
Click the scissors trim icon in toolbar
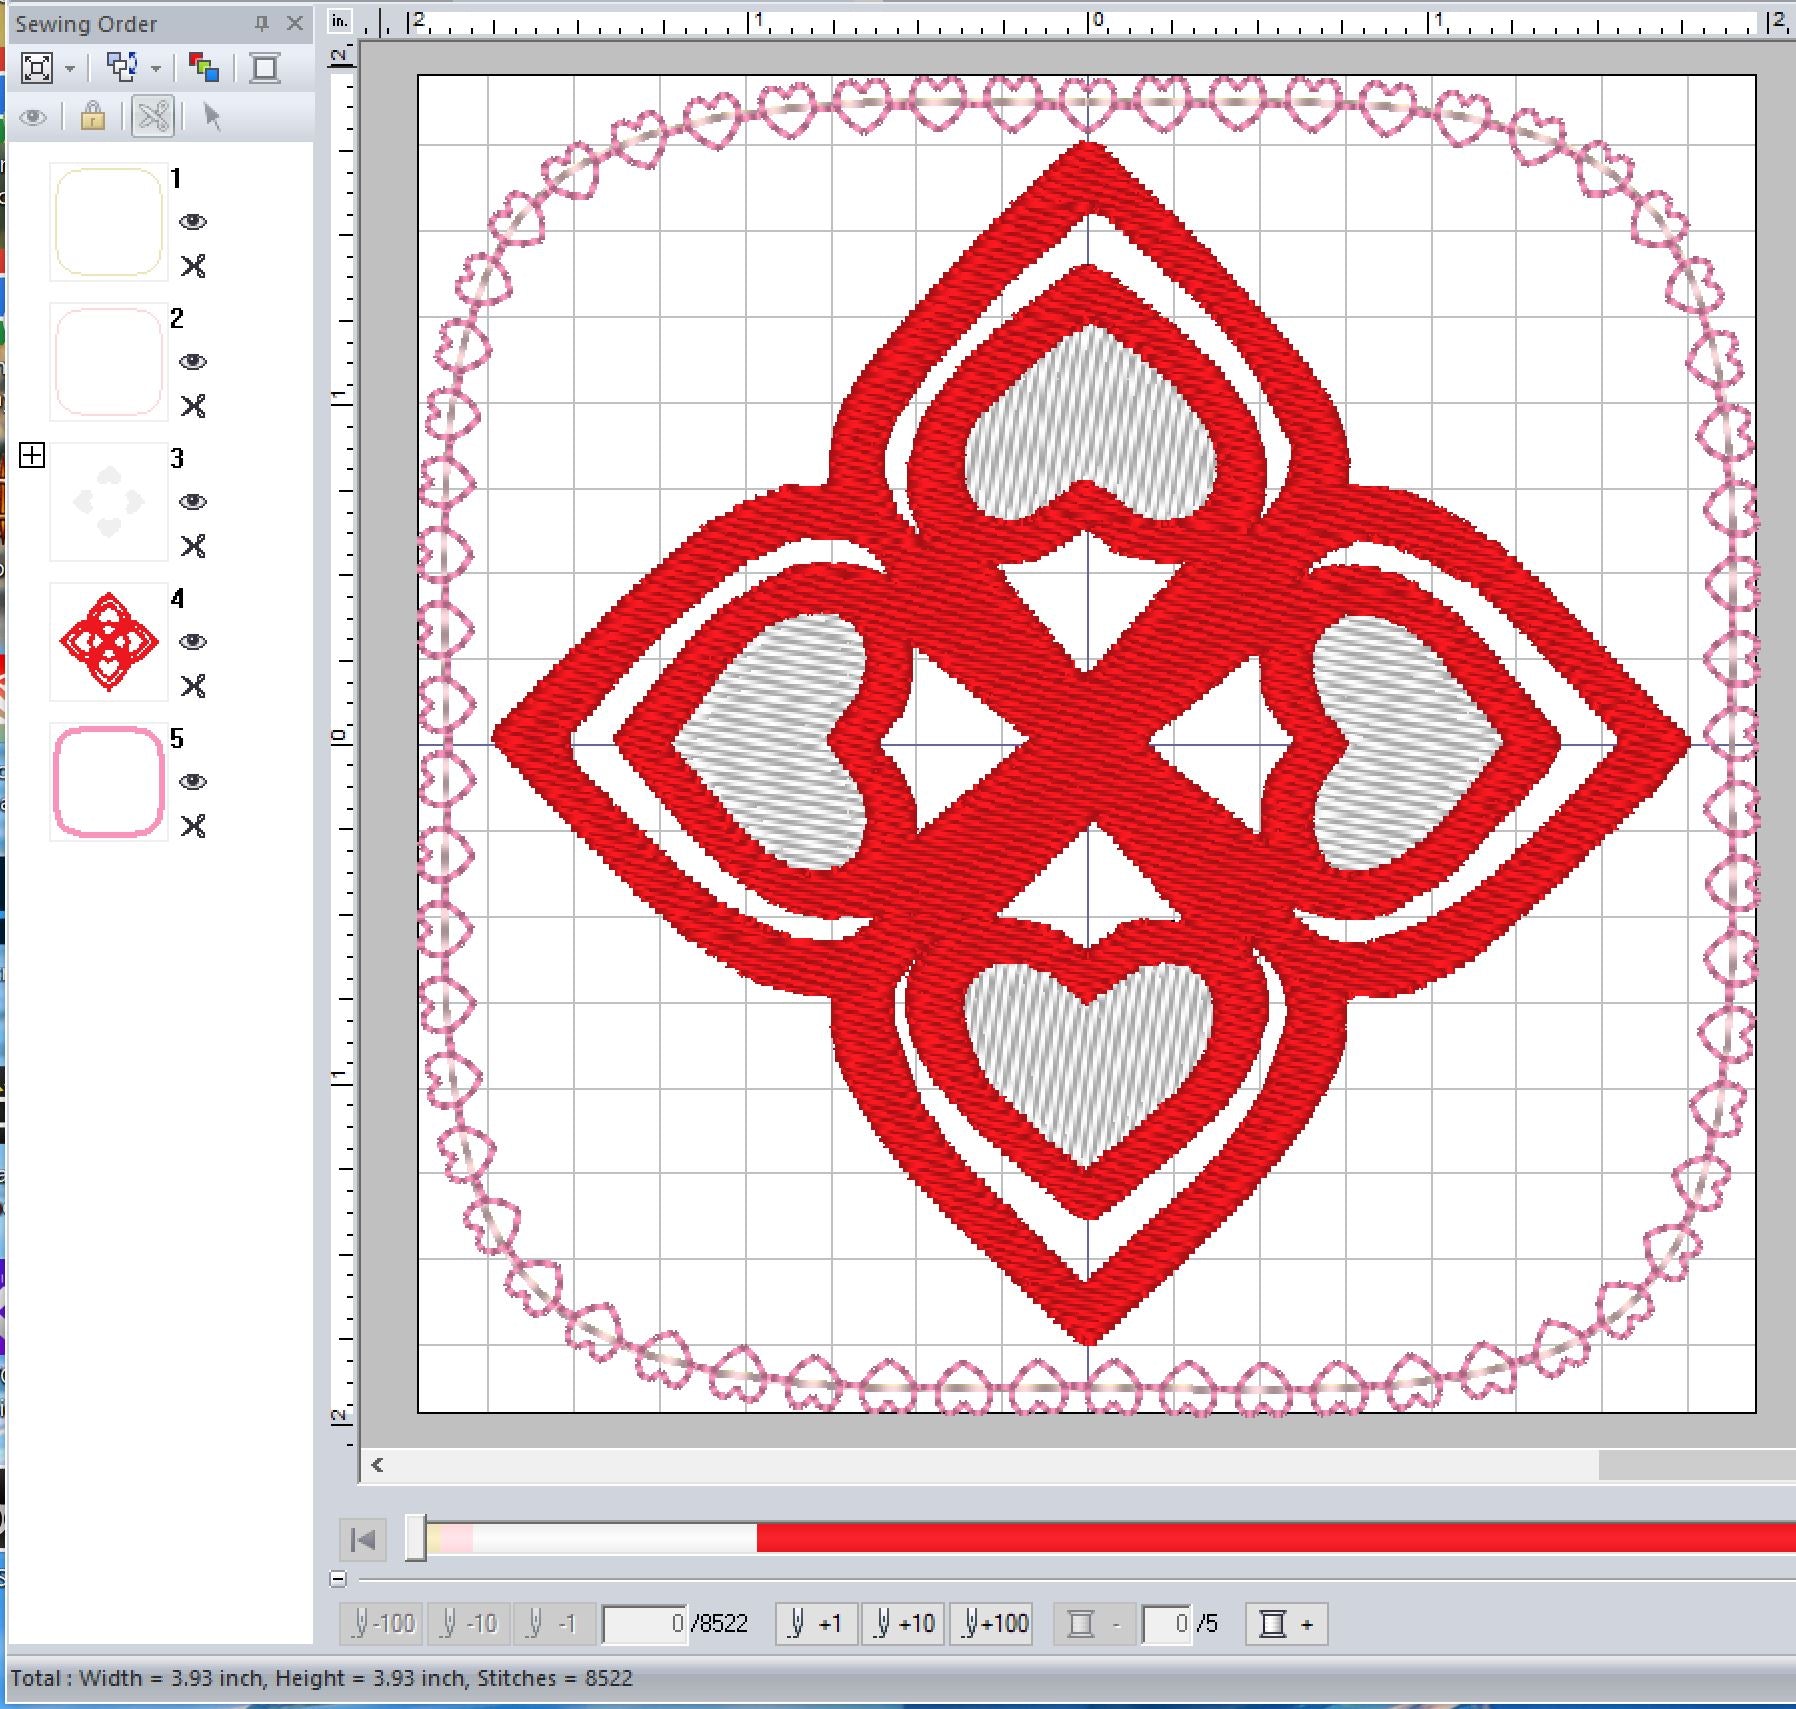pos(153,117)
